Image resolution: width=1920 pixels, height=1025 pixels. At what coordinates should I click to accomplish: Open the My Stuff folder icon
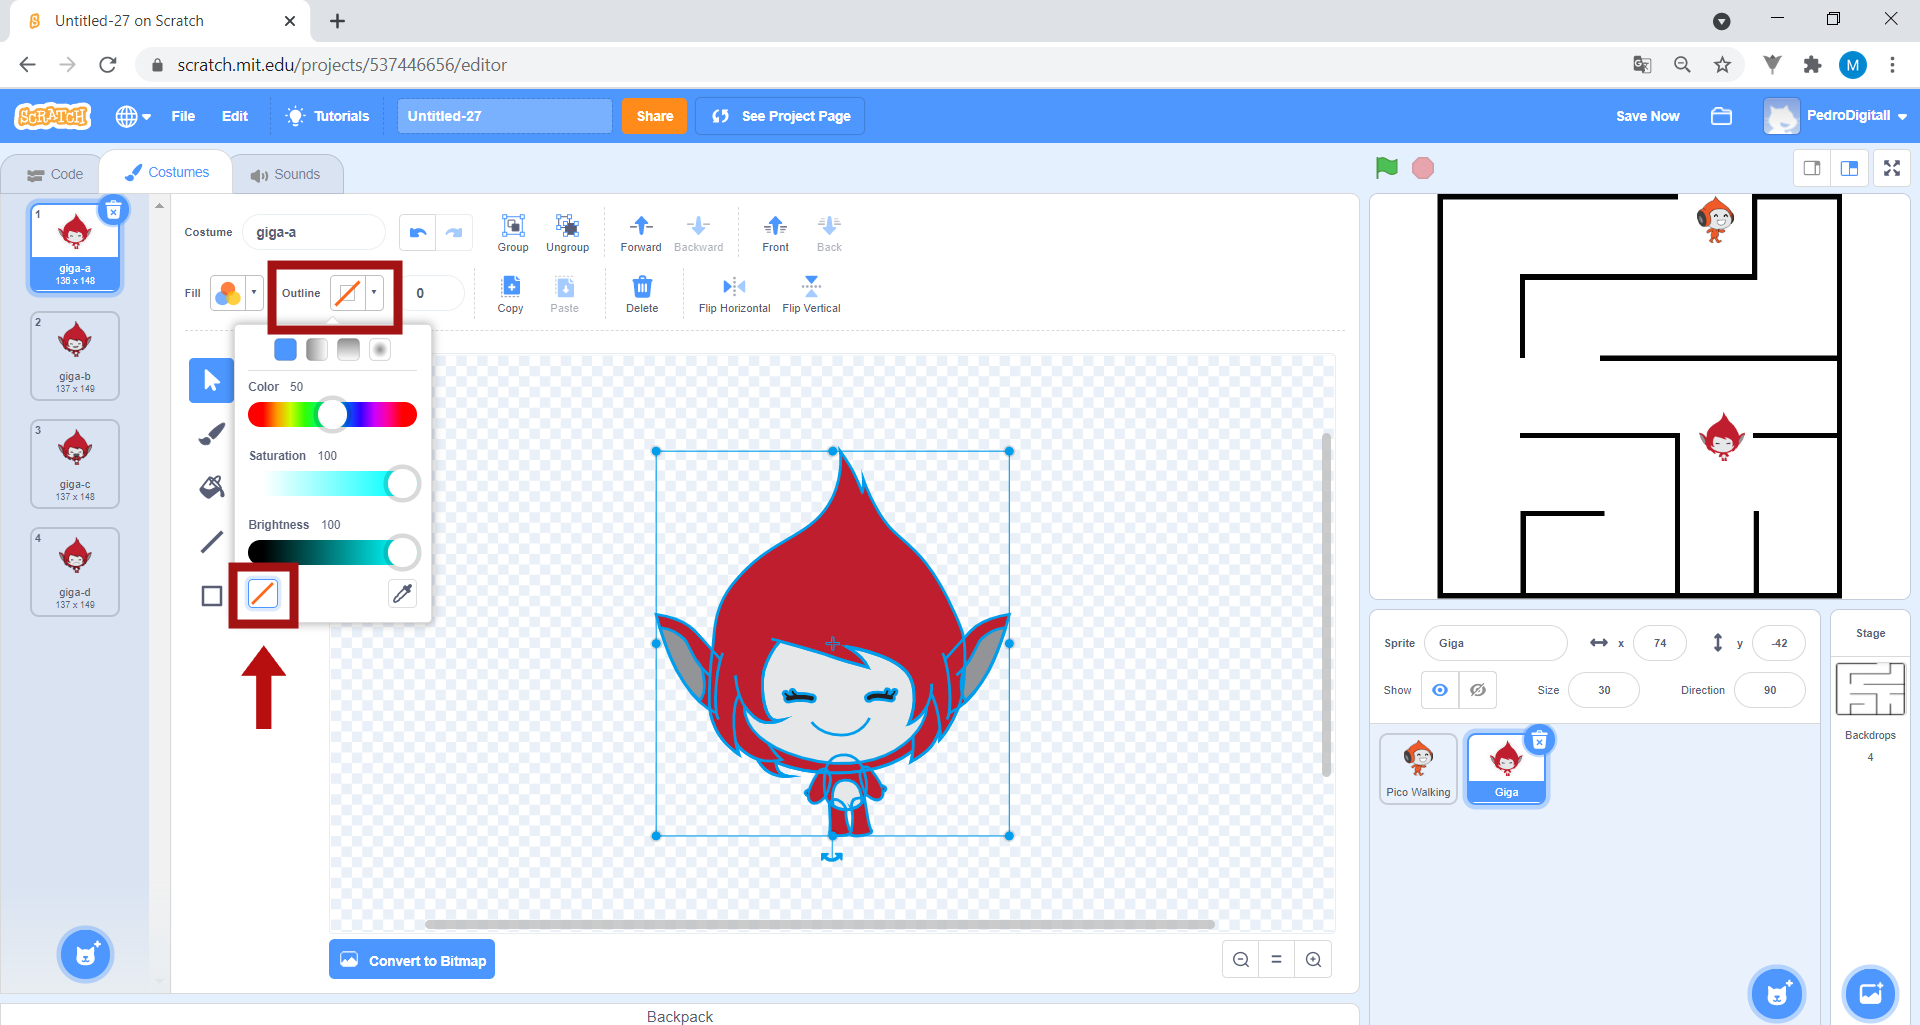[1721, 116]
